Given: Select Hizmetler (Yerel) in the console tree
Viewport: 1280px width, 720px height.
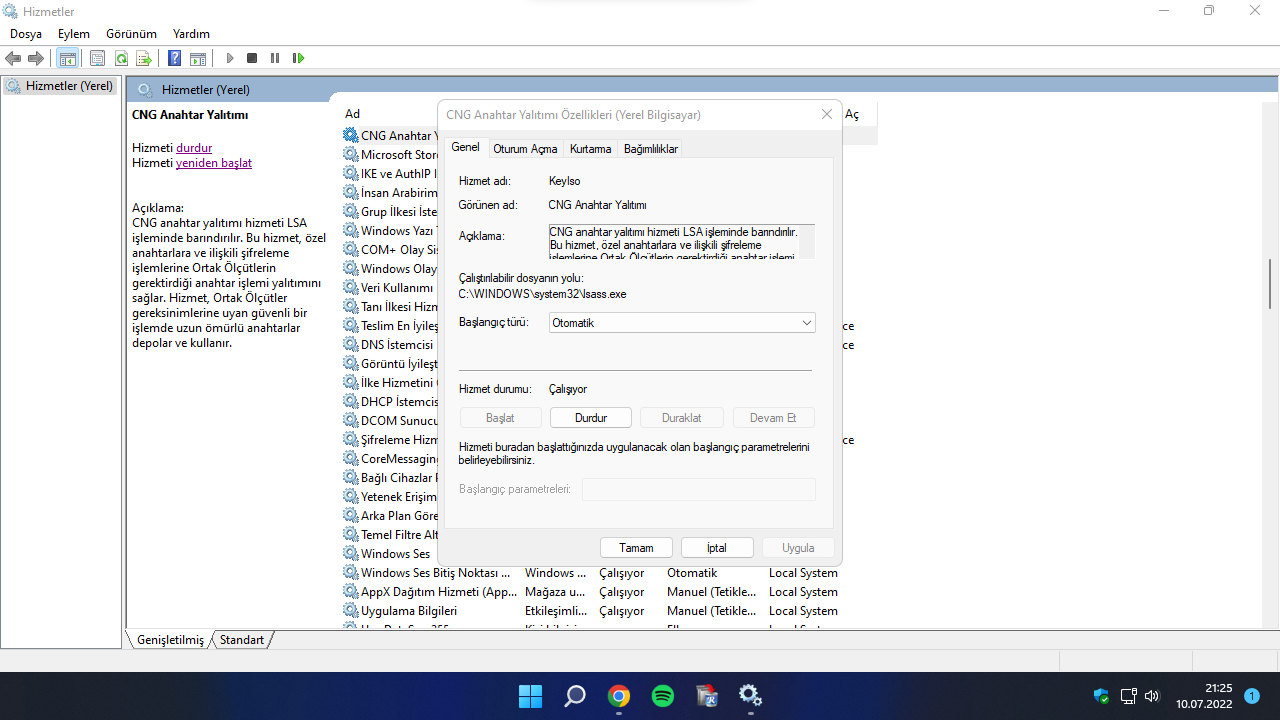Looking at the screenshot, I should 60,86.
